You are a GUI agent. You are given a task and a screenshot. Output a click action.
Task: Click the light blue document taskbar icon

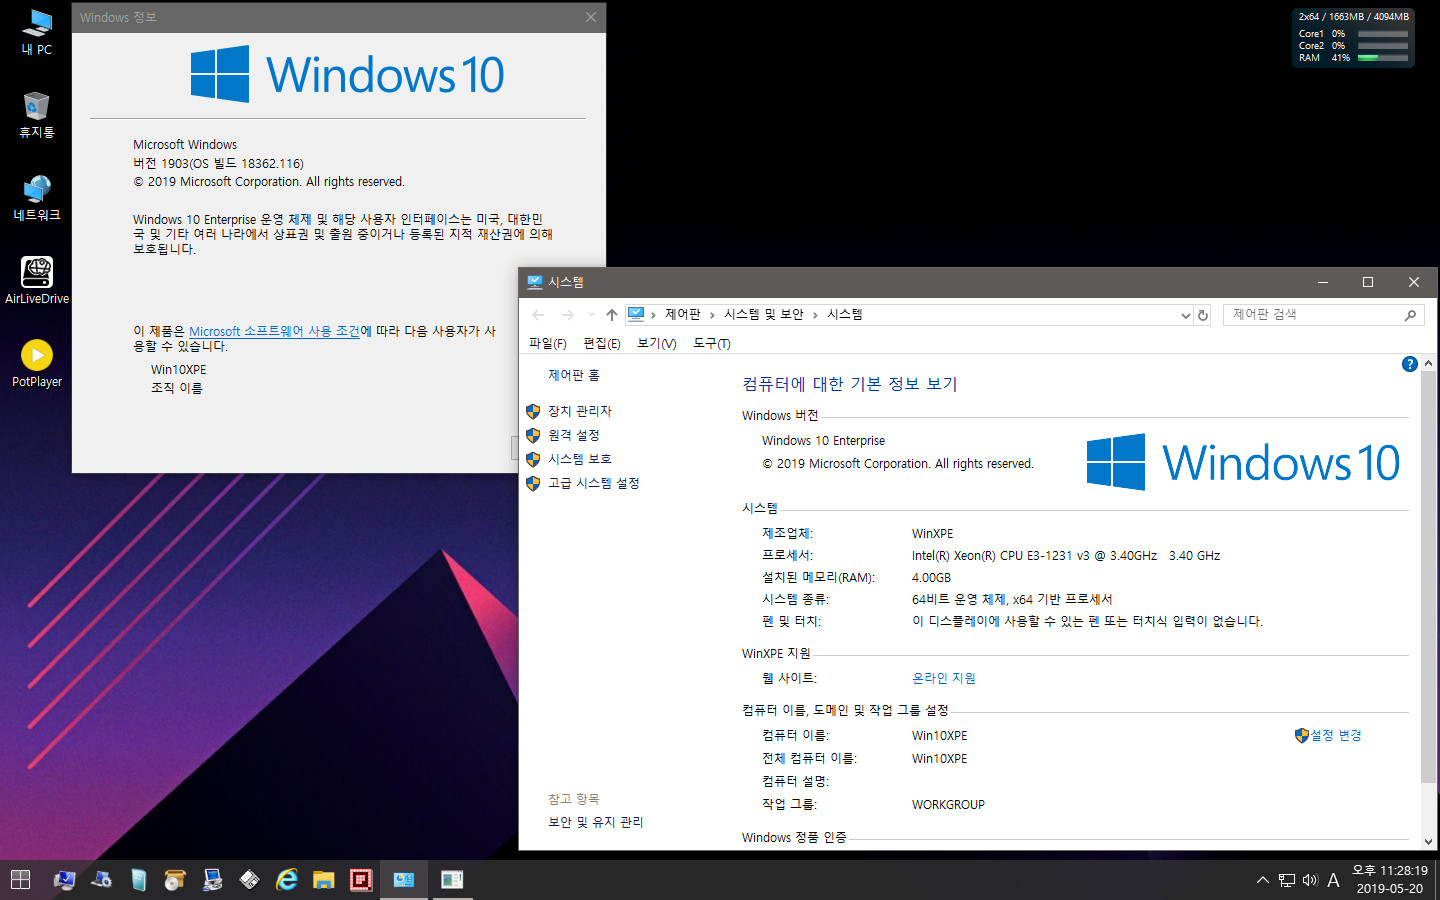[x=138, y=880]
